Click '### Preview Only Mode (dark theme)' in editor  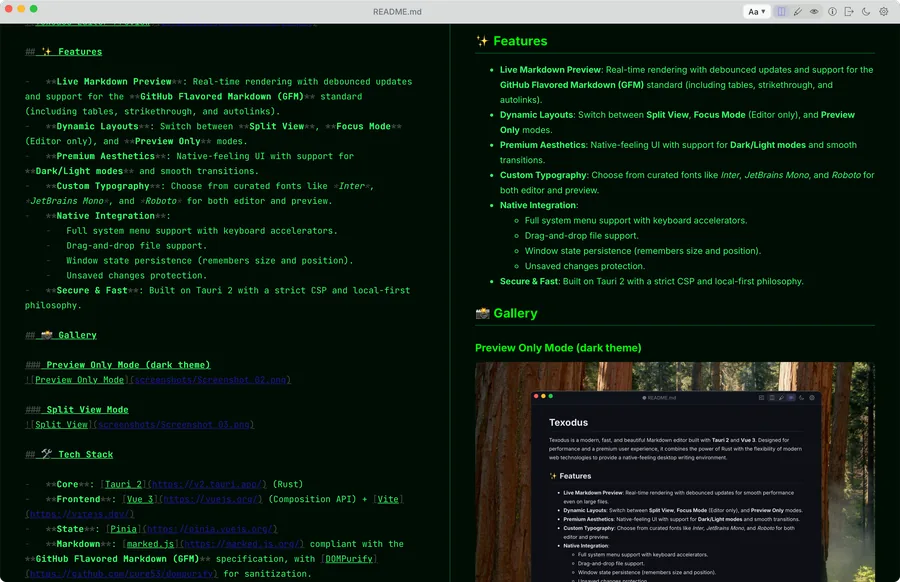tap(118, 365)
